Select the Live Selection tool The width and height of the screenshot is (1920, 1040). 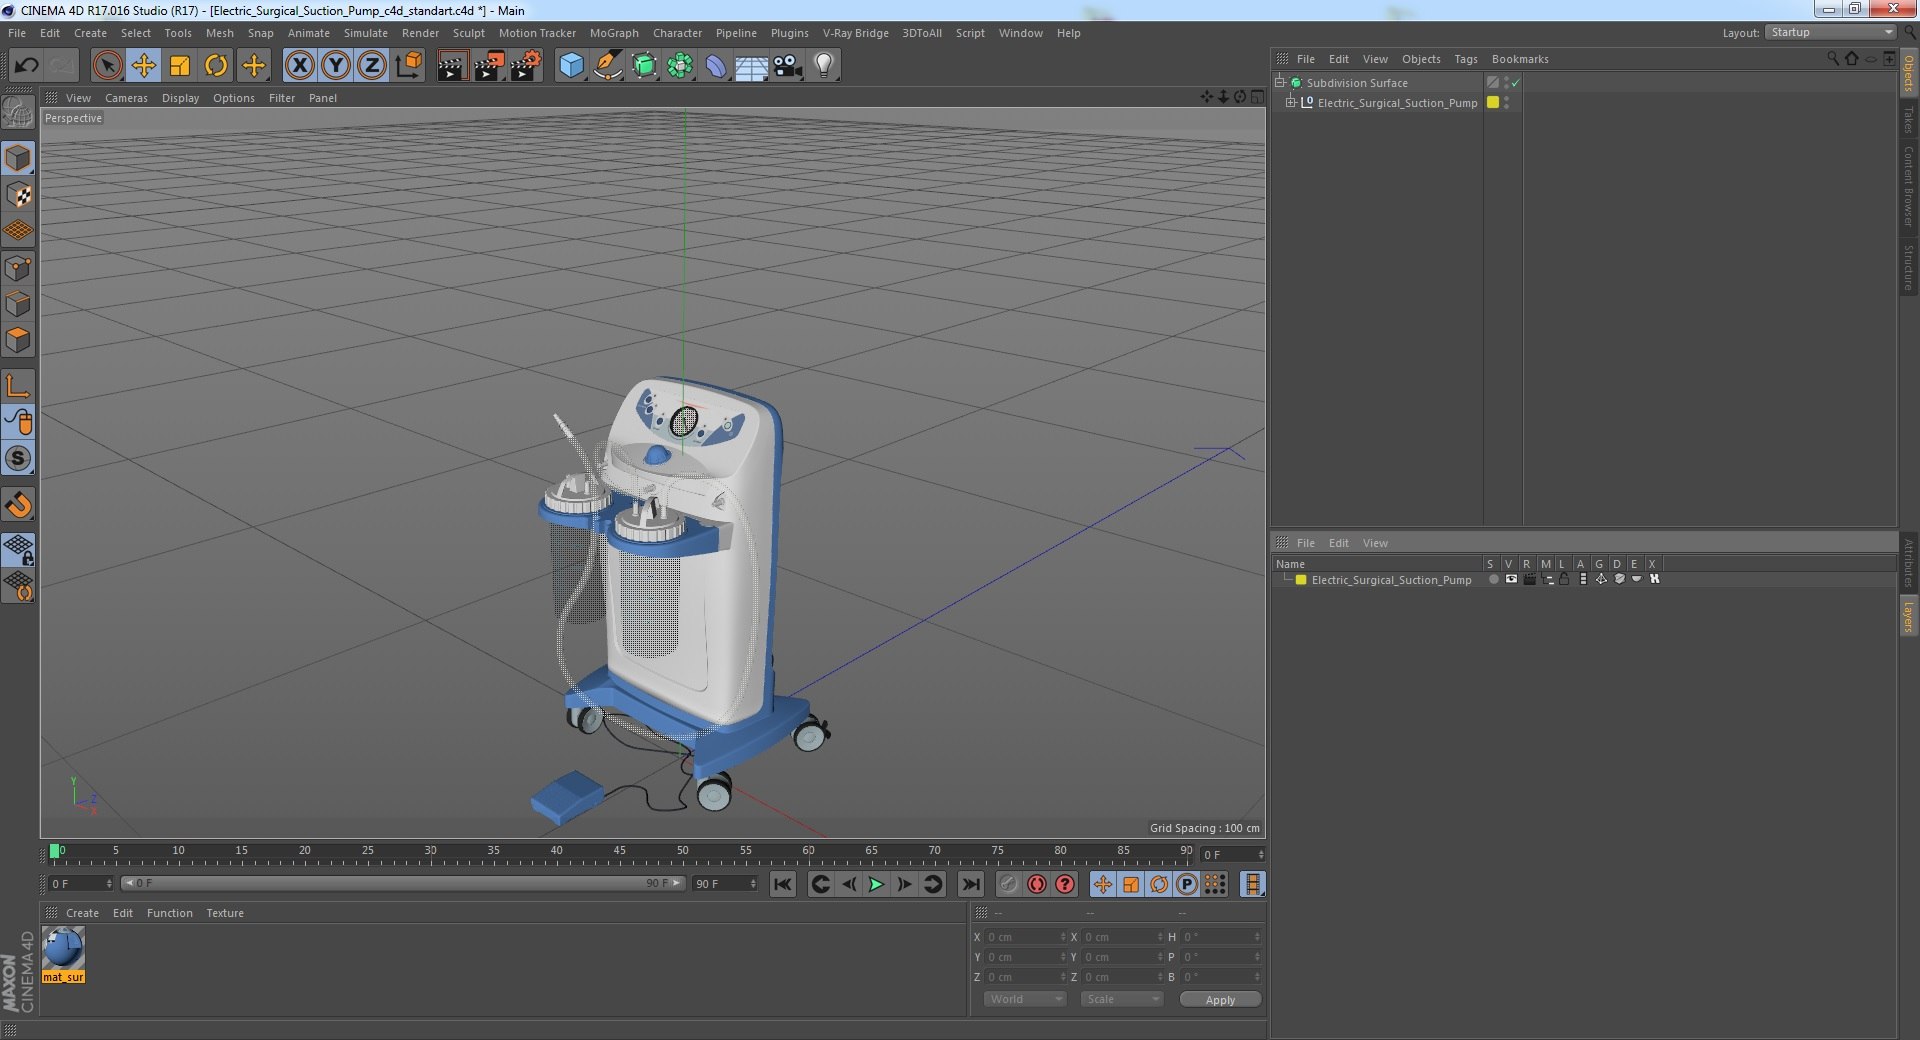pyautogui.click(x=107, y=66)
